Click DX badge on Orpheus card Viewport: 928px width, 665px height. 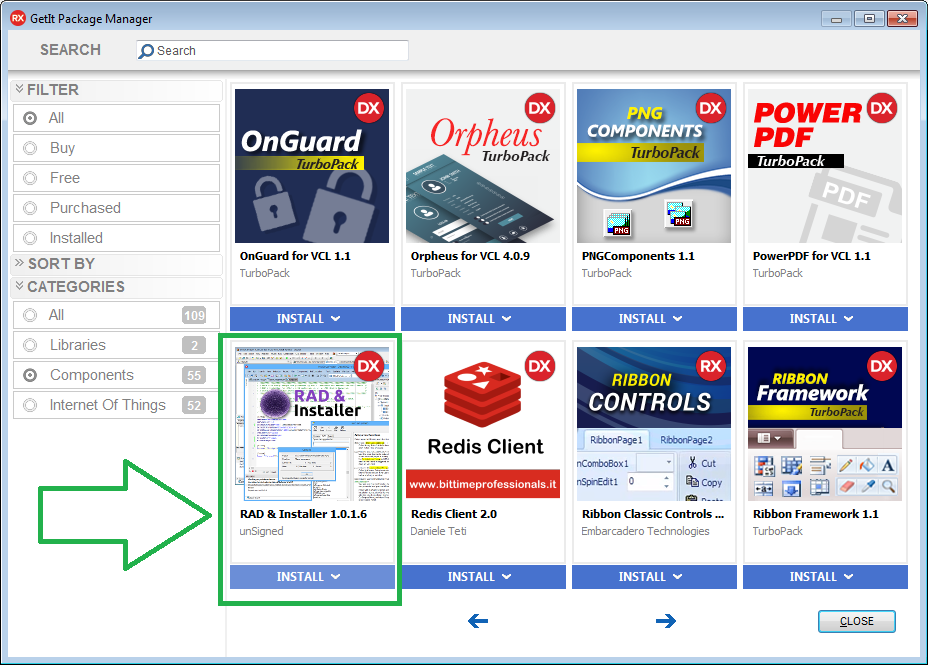point(540,108)
